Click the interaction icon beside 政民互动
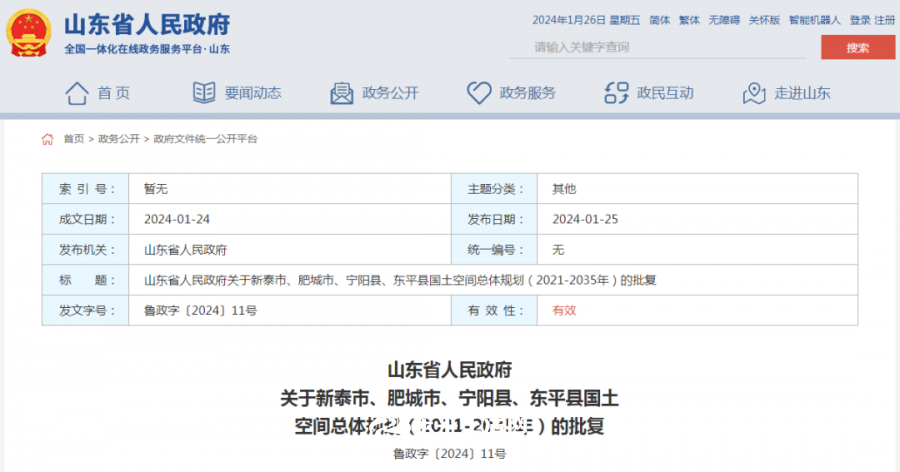The height and width of the screenshot is (472, 900). [616, 93]
